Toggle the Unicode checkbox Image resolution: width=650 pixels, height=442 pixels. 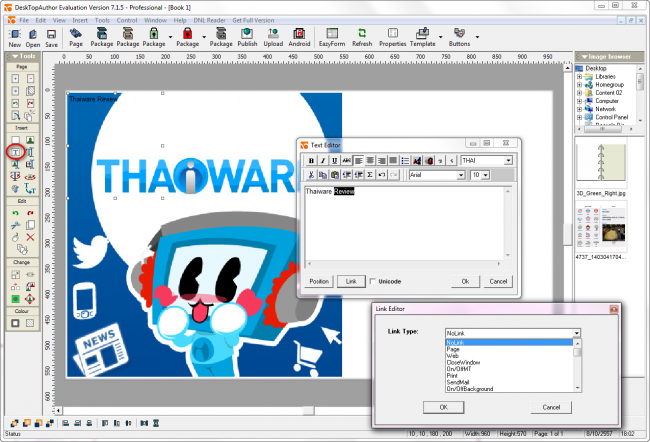[x=372, y=281]
